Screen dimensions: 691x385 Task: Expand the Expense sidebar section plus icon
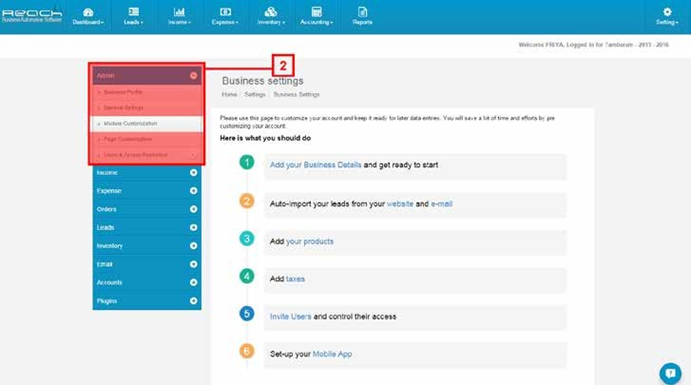pyautogui.click(x=193, y=191)
